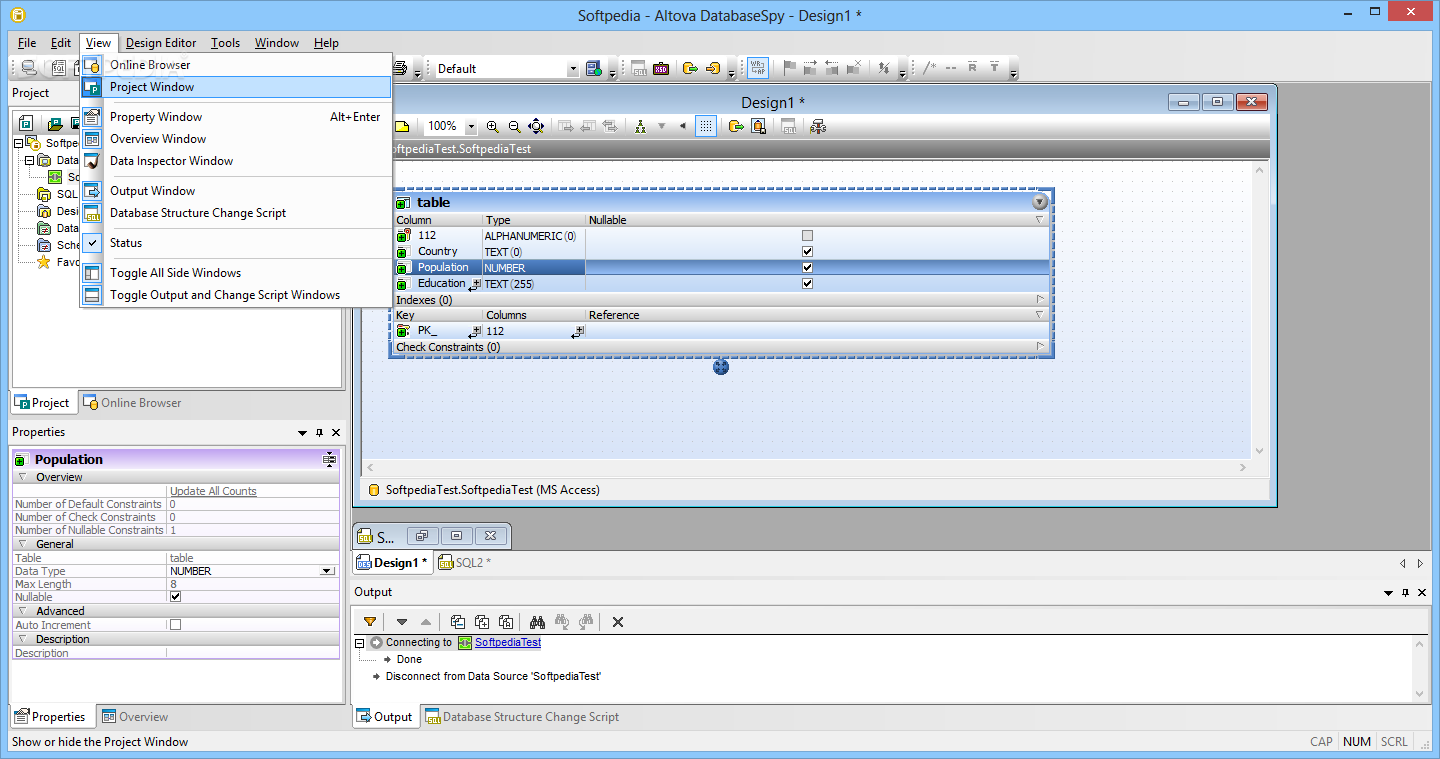The image size is (1440, 759).
Task: Select the Favorites star tree item
Action: point(59,262)
